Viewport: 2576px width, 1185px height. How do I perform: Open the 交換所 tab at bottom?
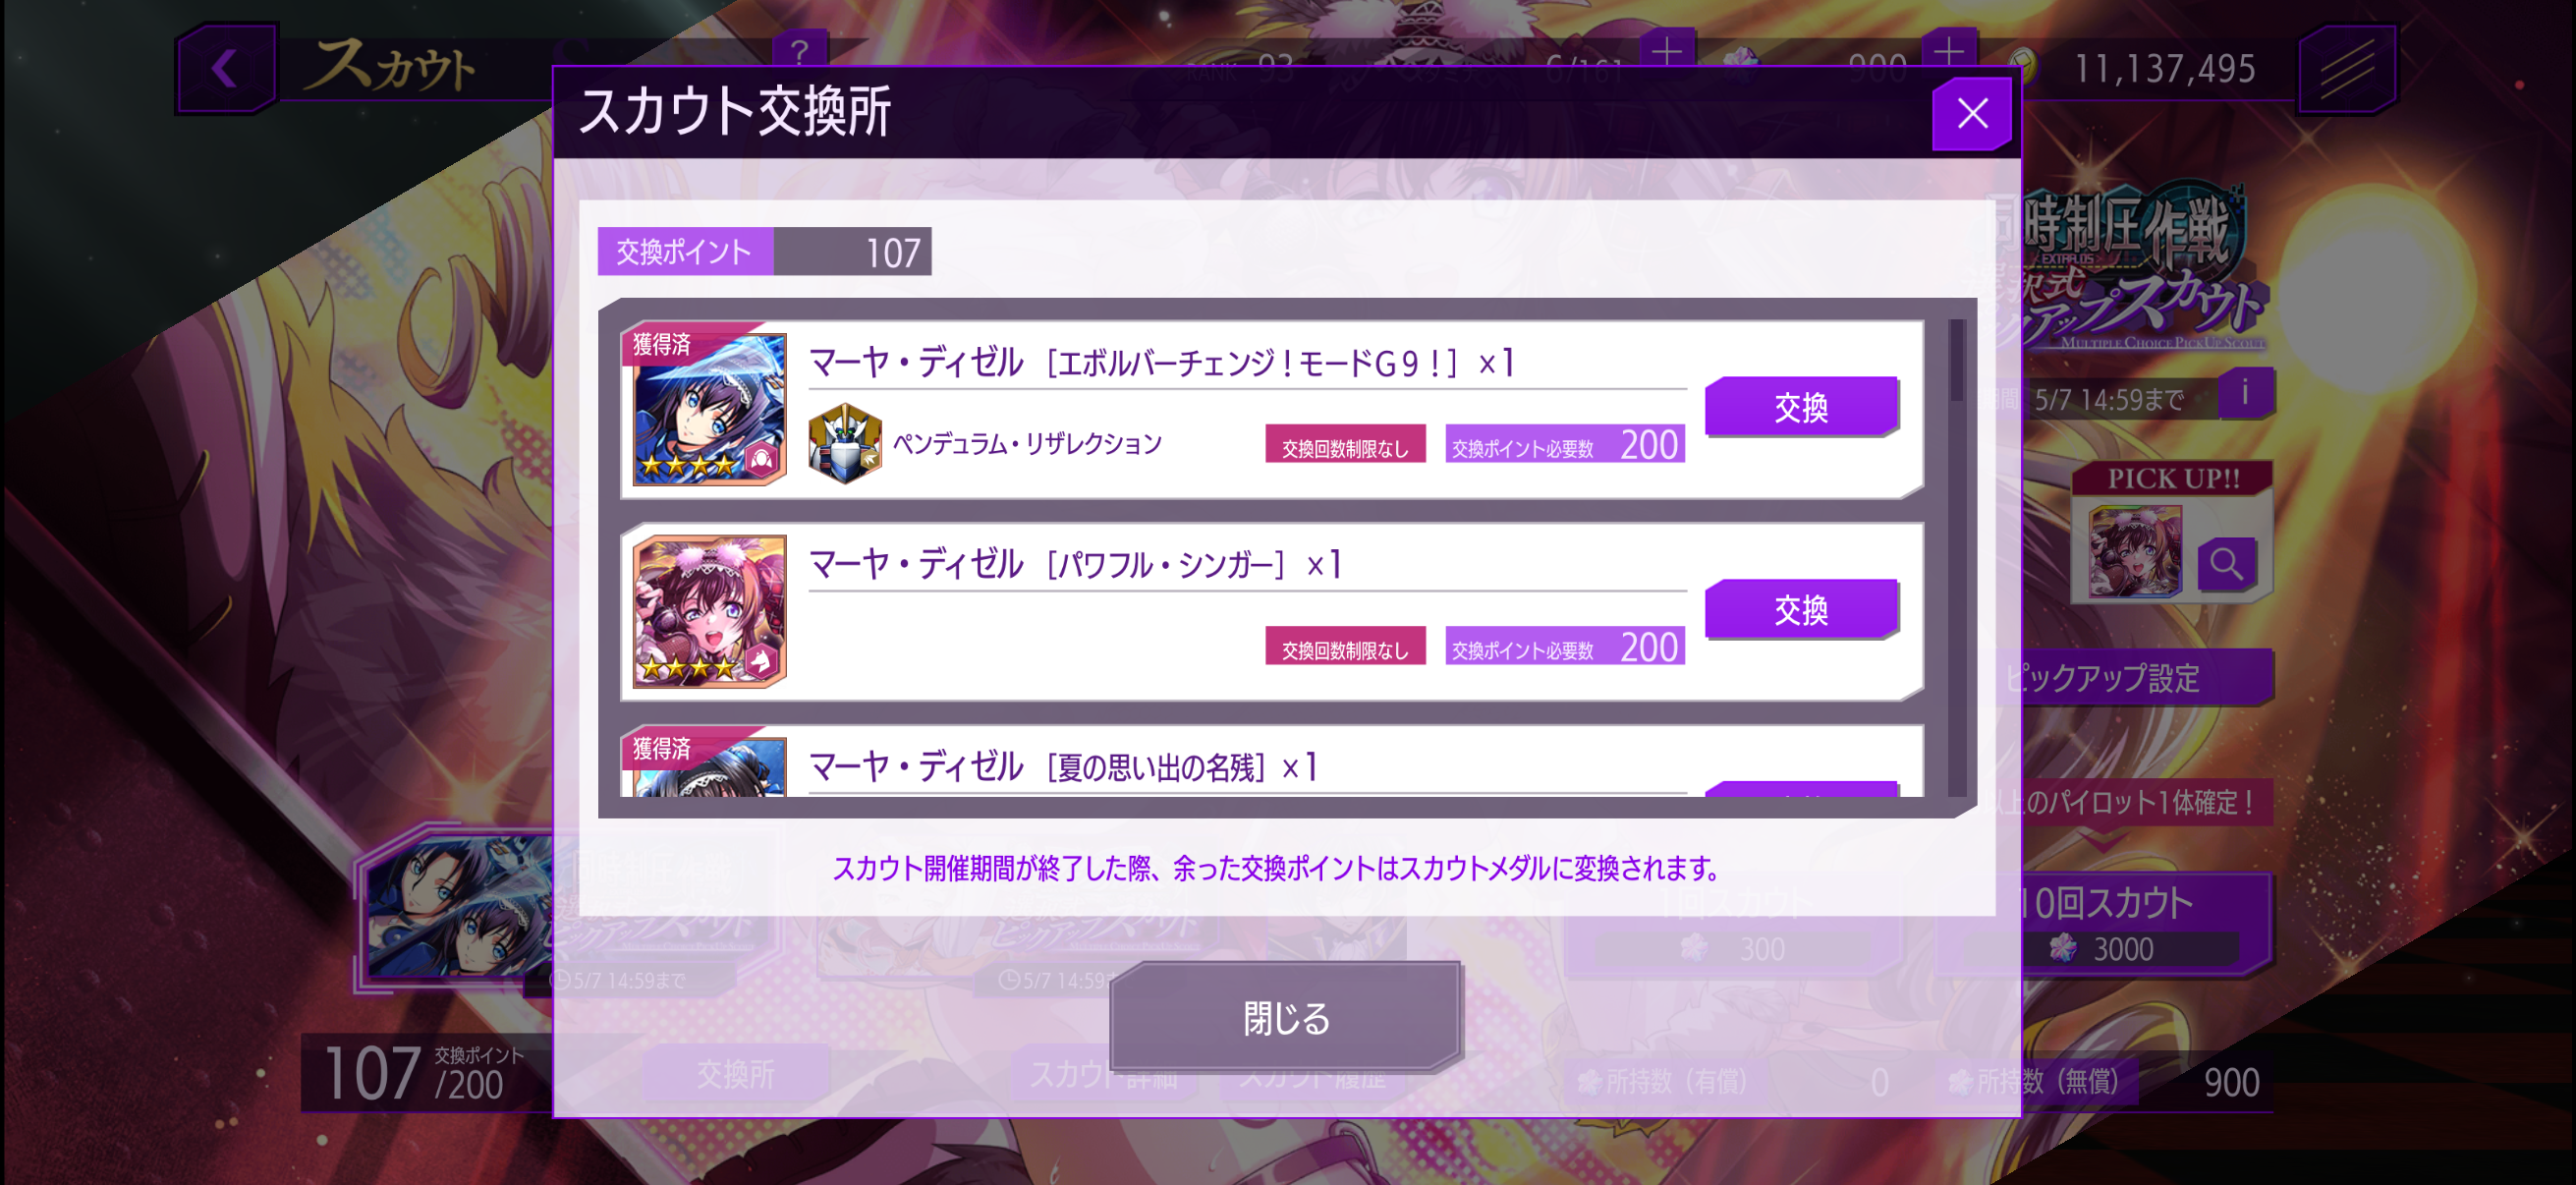pyautogui.click(x=735, y=1074)
